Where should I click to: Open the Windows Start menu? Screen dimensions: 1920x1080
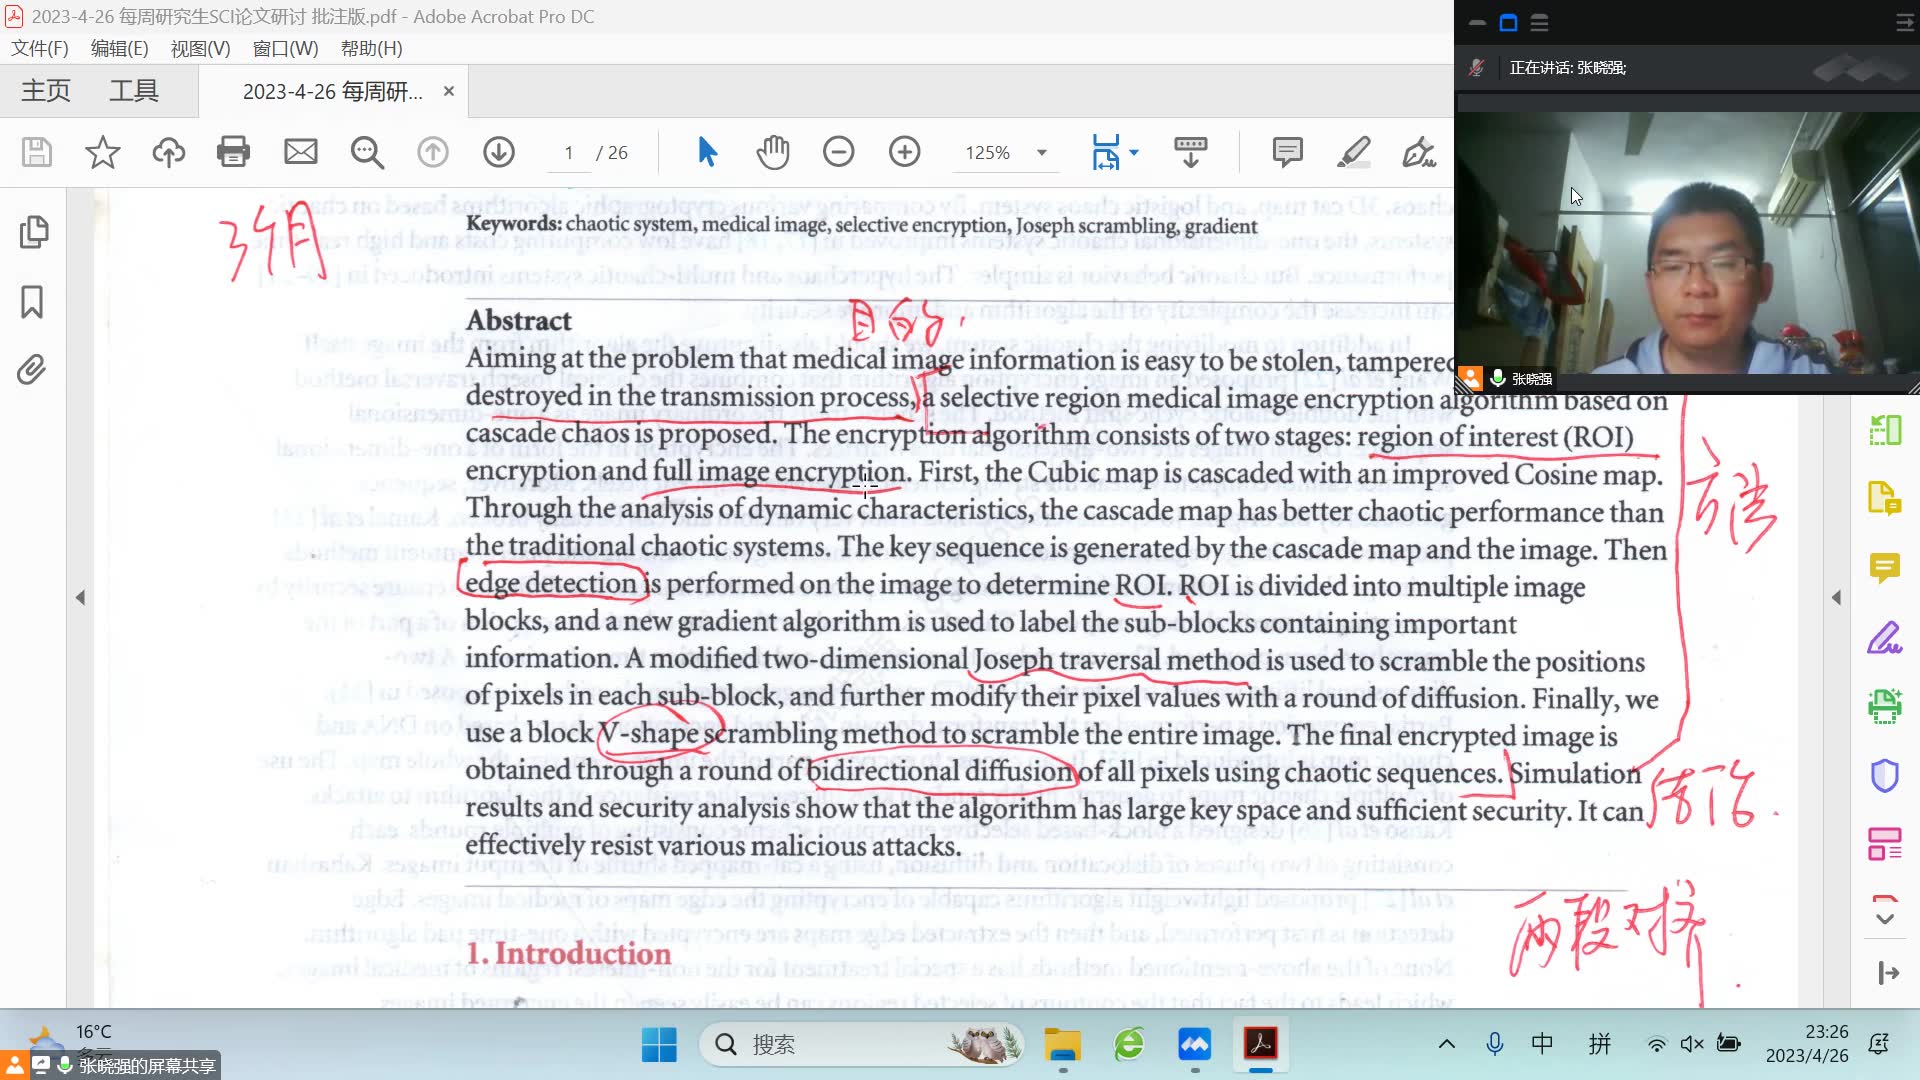click(658, 1045)
